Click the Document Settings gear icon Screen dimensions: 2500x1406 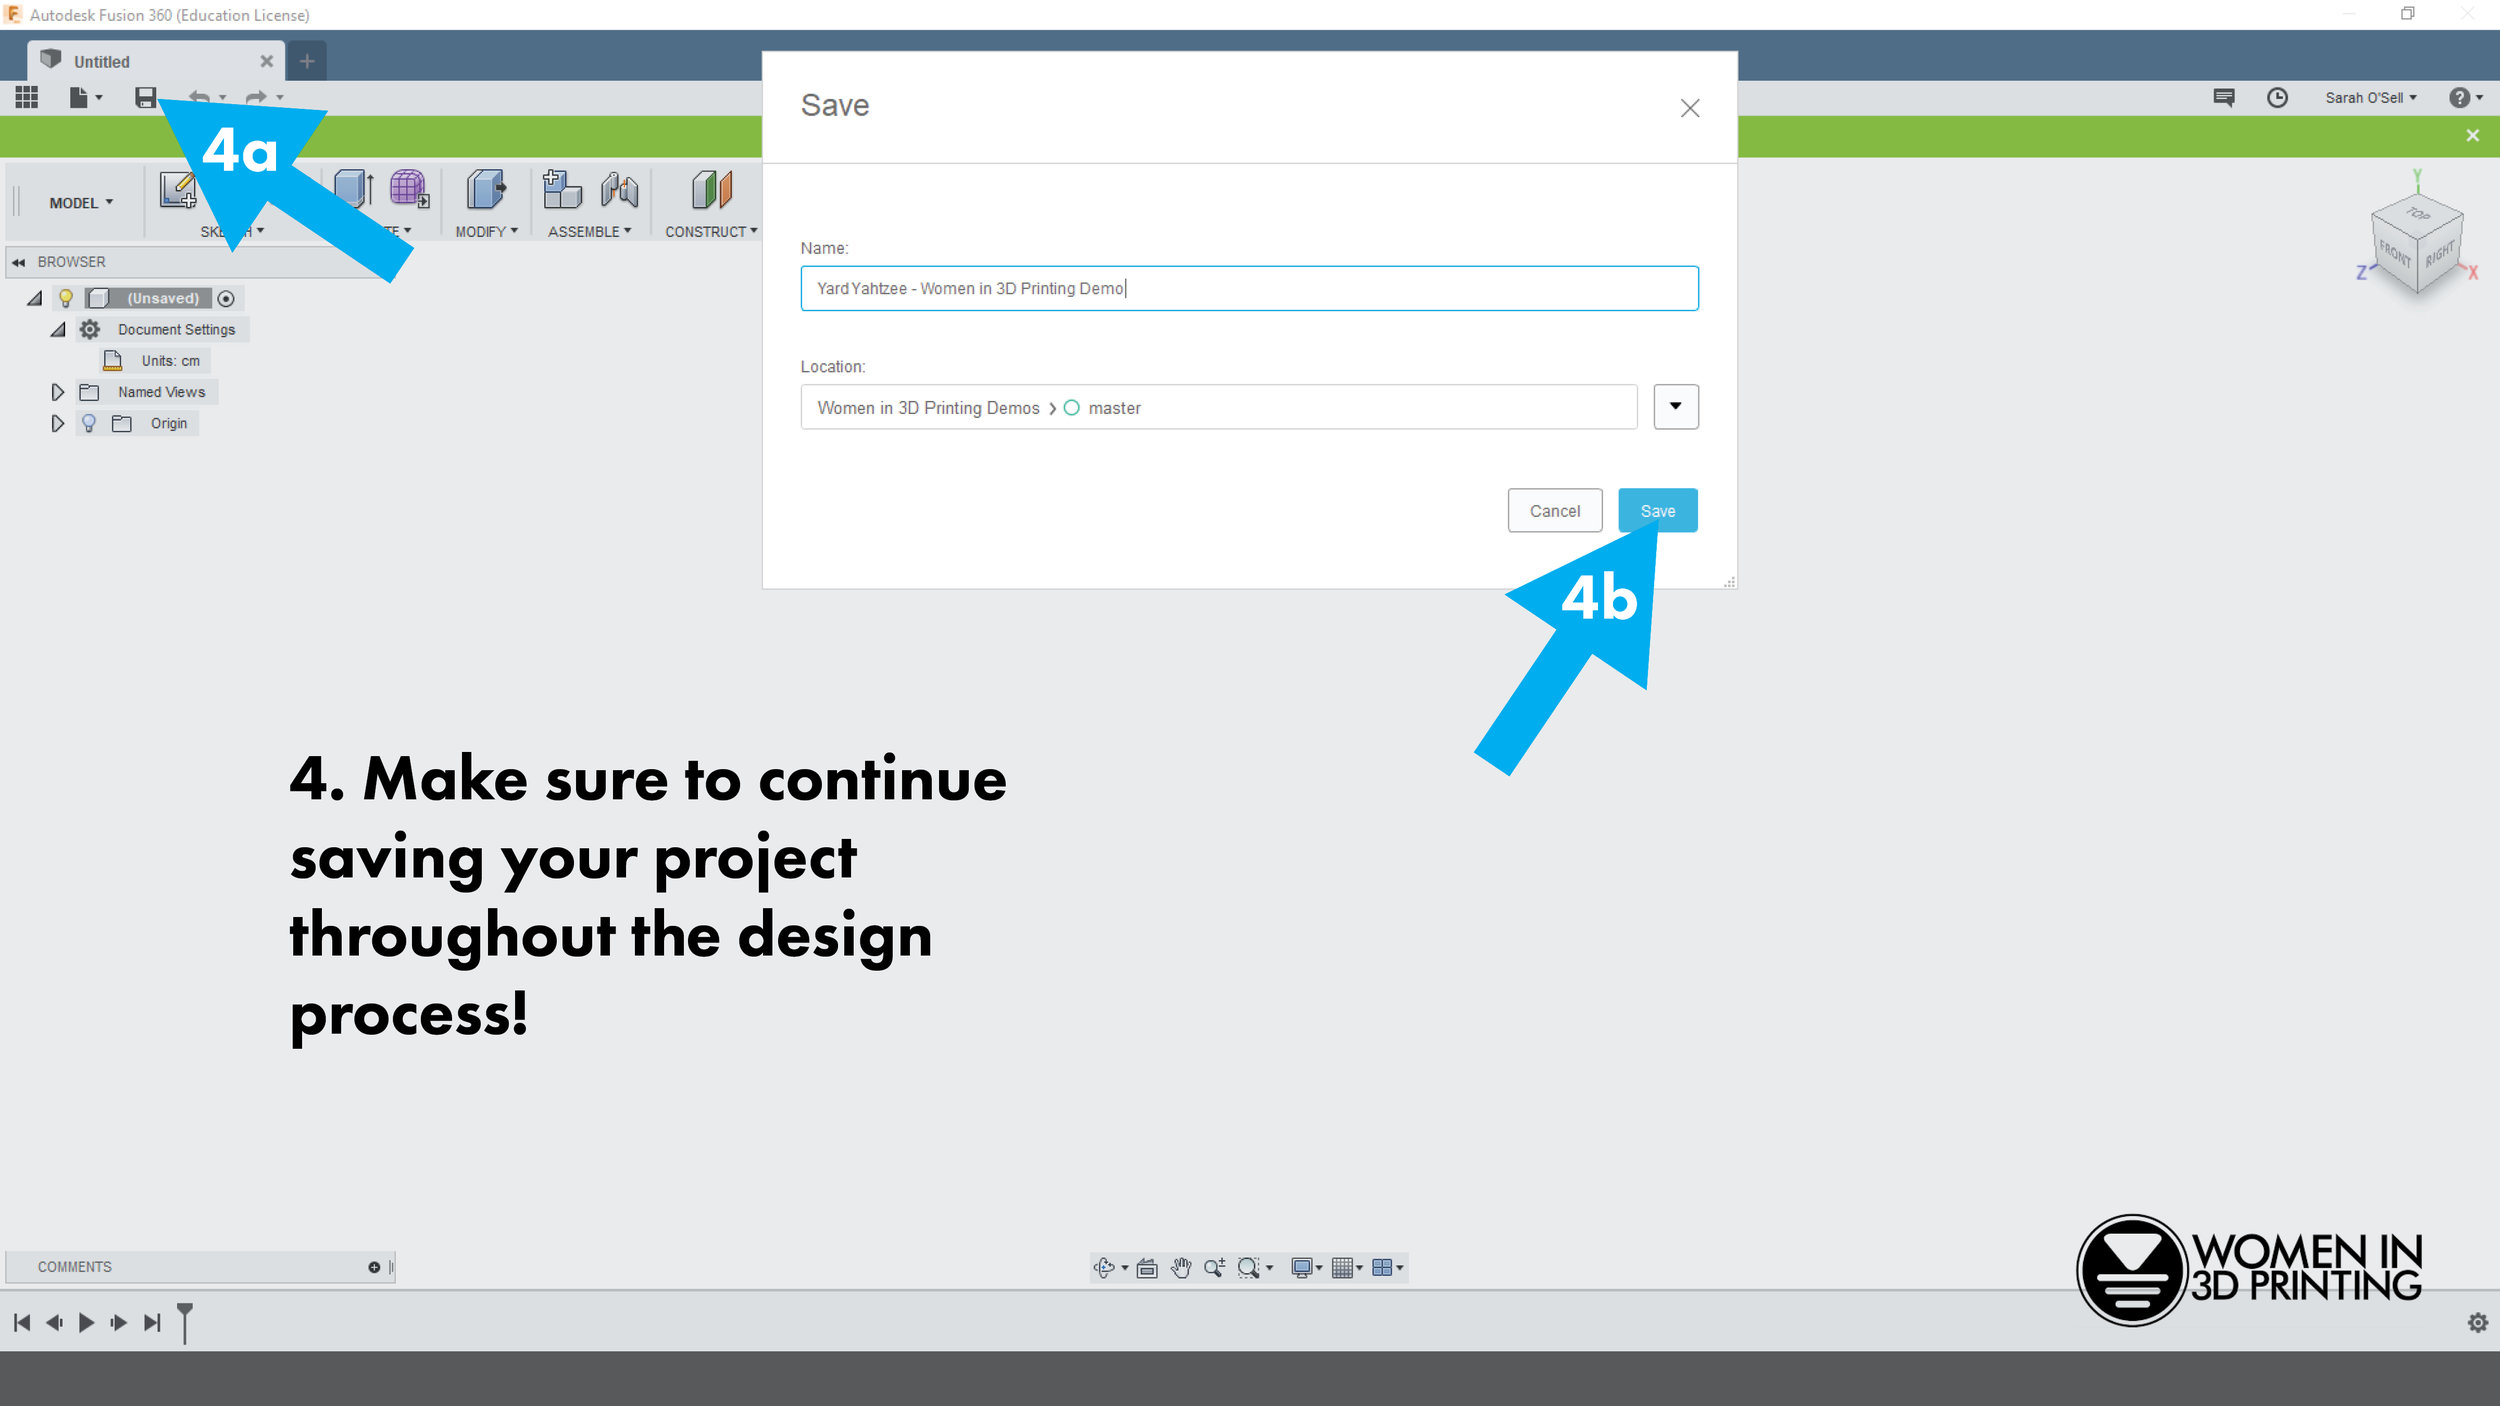click(90, 329)
